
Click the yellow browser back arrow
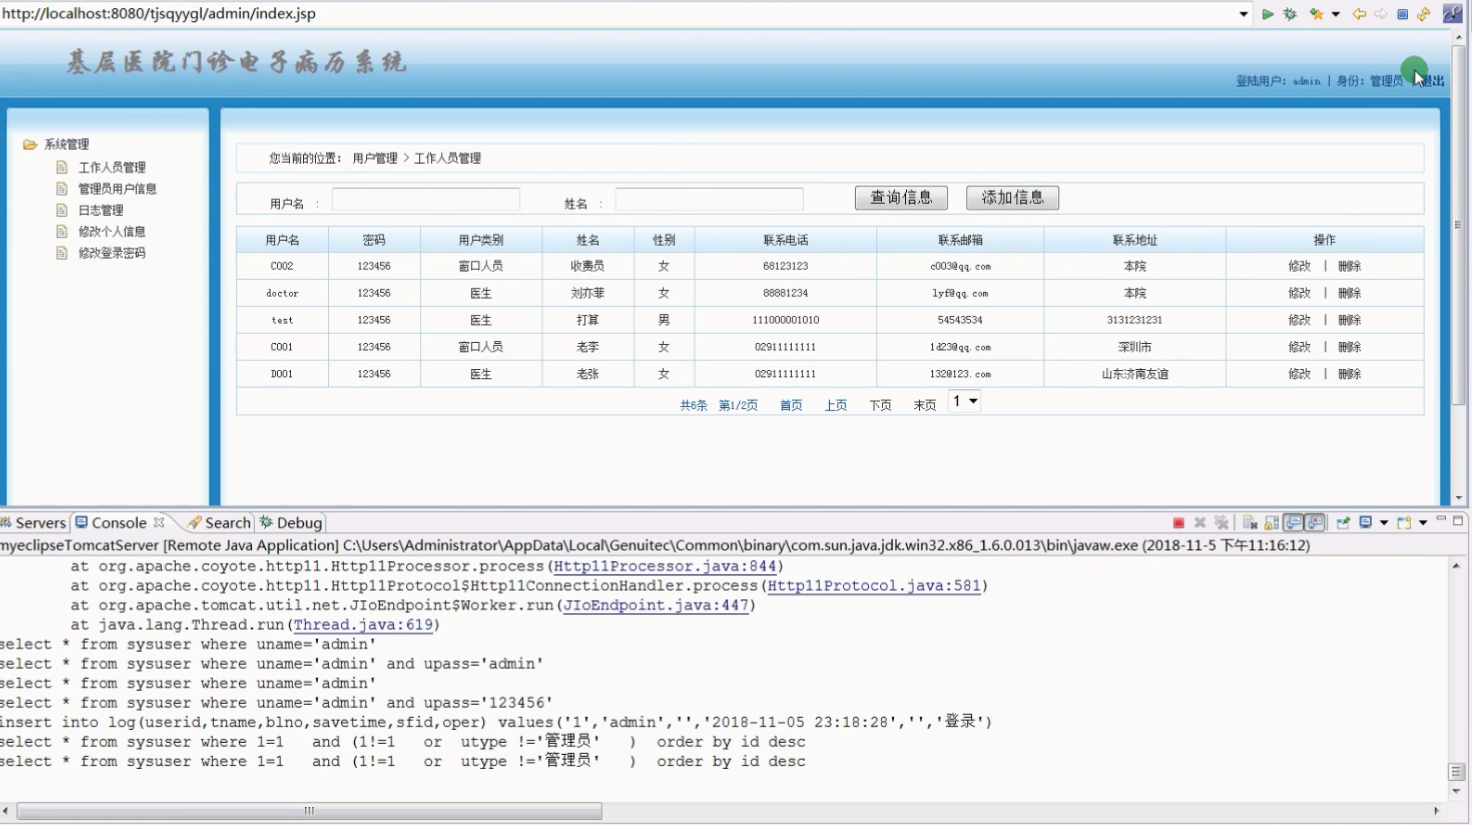[x=1359, y=14]
